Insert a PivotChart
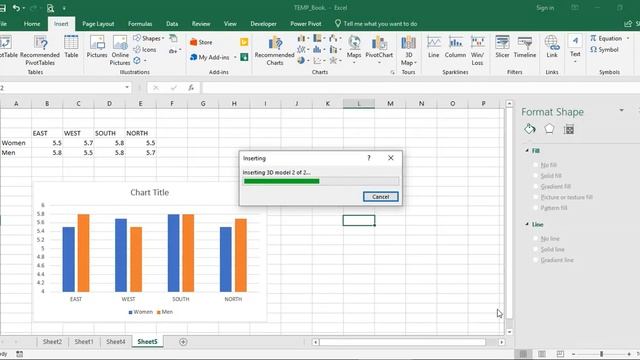Image resolution: width=640 pixels, height=360 pixels. [x=379, y=49]
